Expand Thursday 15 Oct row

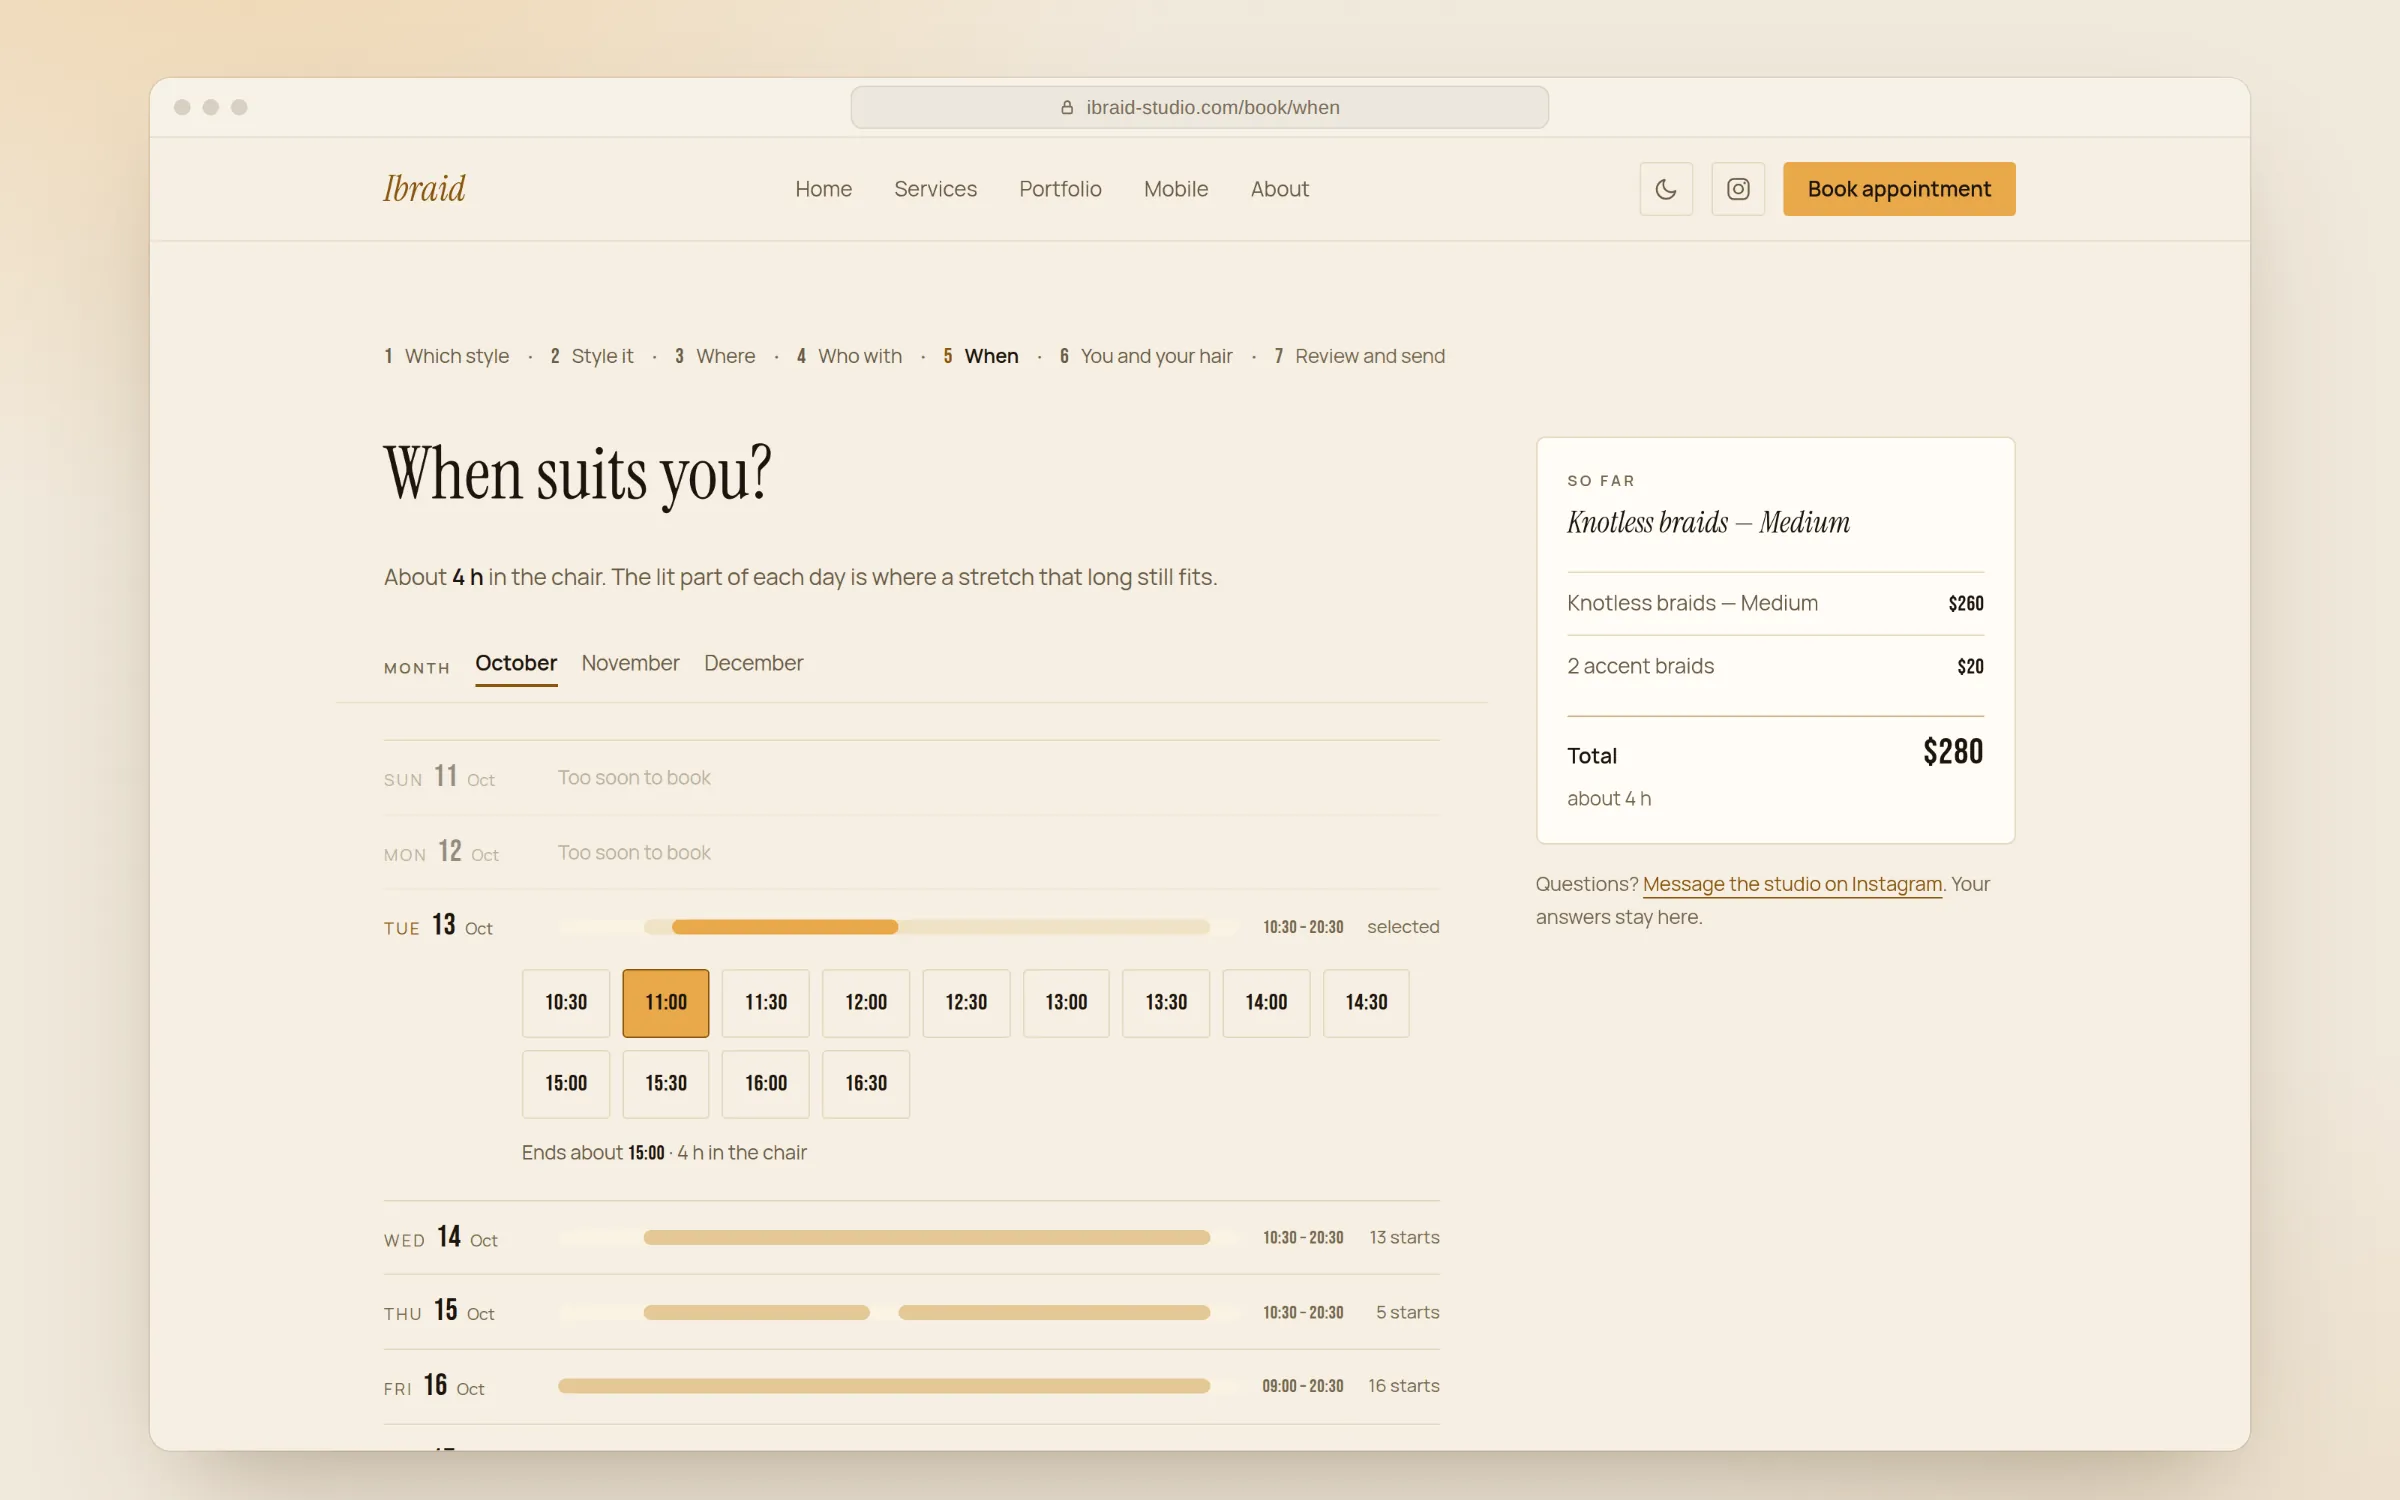coord(912,1312)
